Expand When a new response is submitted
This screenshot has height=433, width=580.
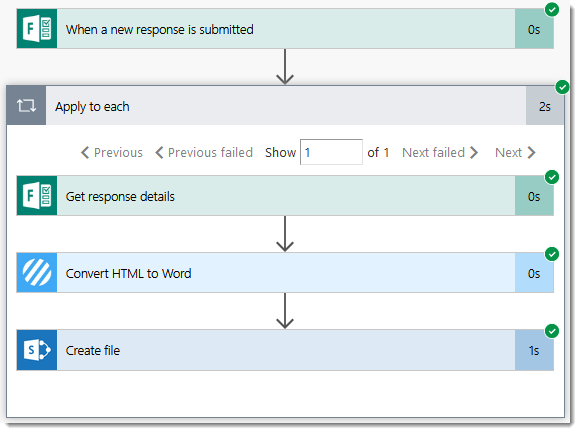[x=286, y=29]
